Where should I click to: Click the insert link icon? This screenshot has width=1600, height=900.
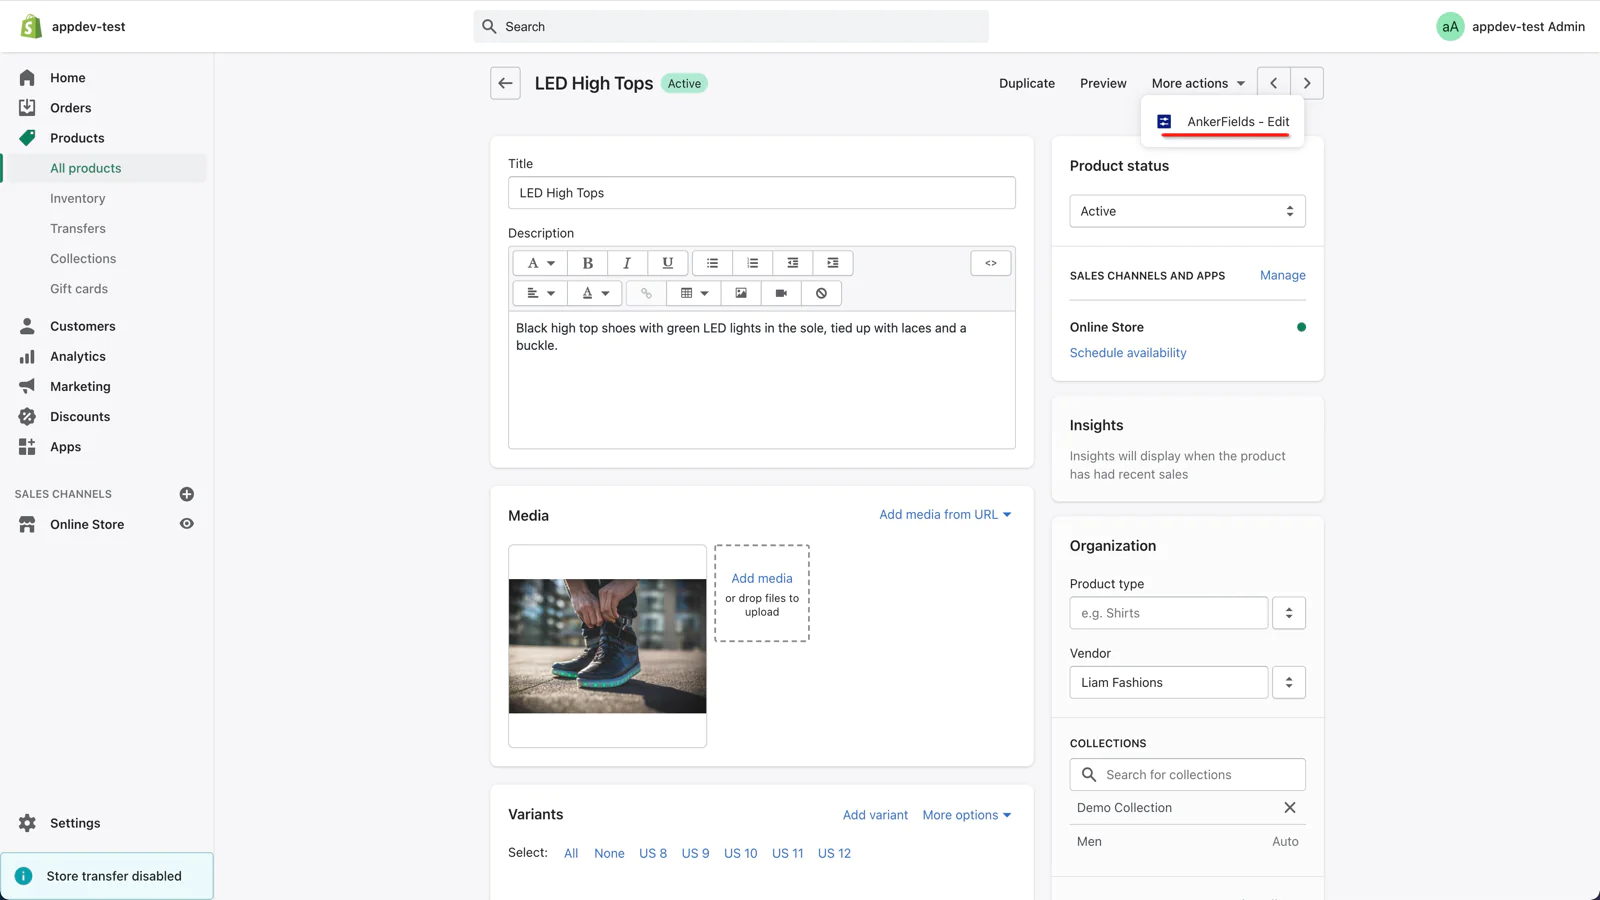[646, 293]
